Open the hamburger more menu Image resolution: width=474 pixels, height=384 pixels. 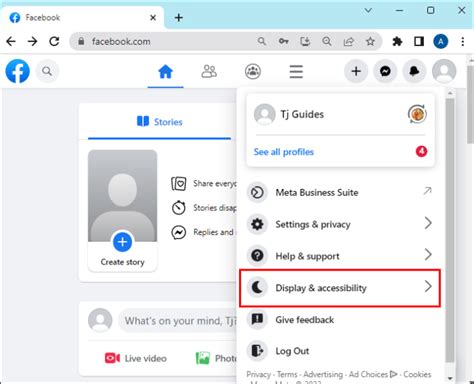[x=296, y=71]
